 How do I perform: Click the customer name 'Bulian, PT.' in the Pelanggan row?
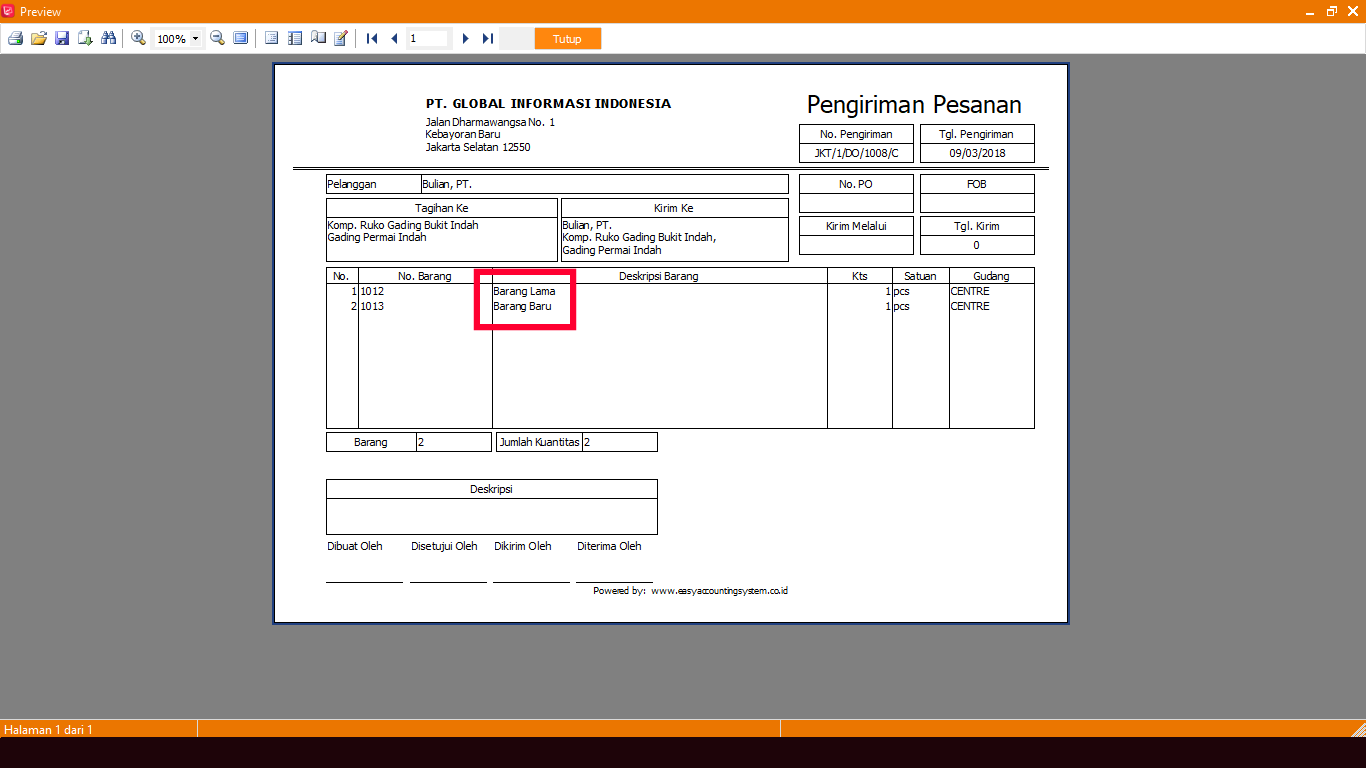point(446,184)
